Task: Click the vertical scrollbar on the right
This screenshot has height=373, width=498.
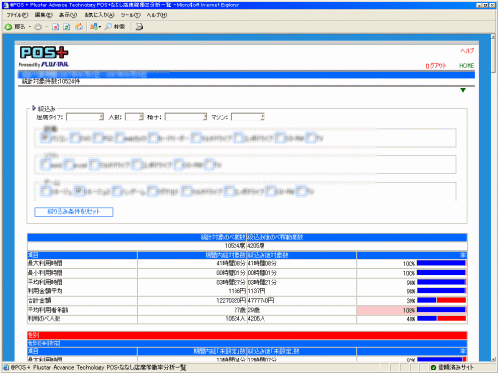Action: (493, 197)
